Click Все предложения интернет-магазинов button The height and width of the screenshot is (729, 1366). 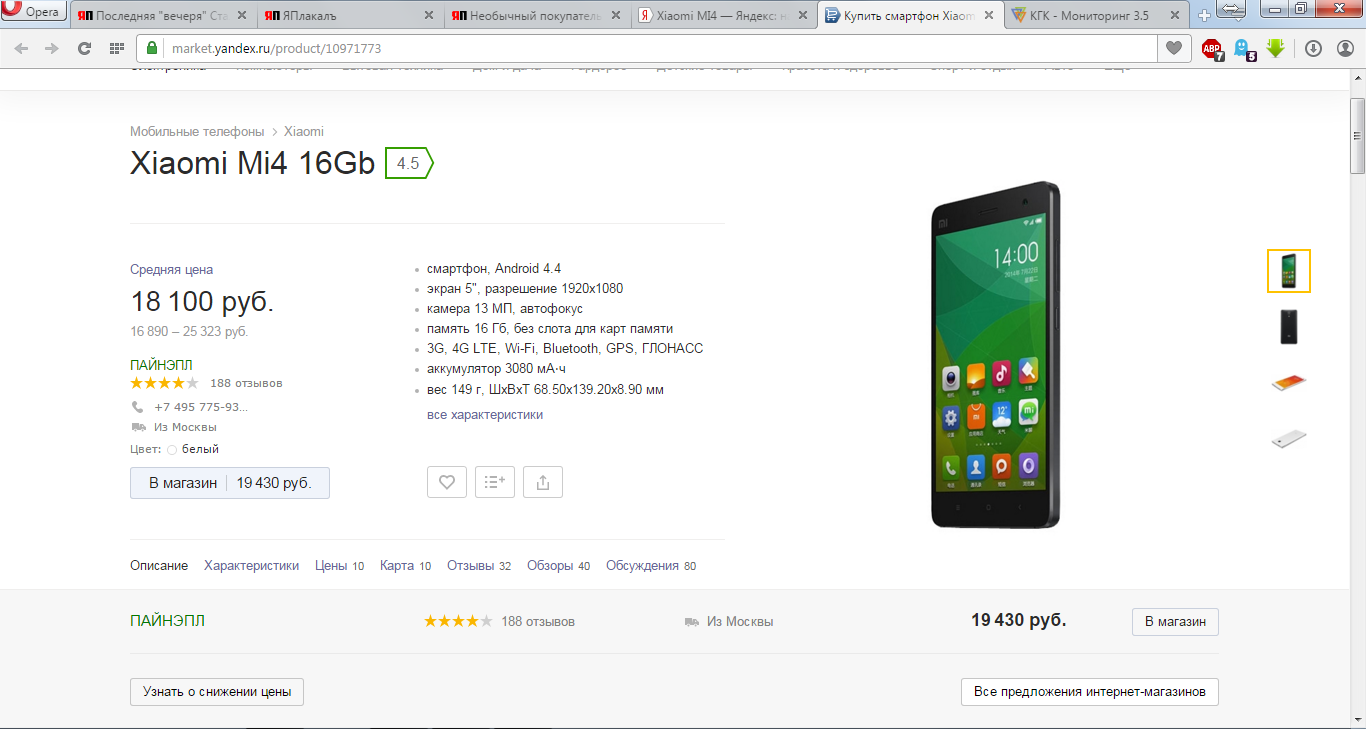pyautogui.click(x=1090, y=692)
